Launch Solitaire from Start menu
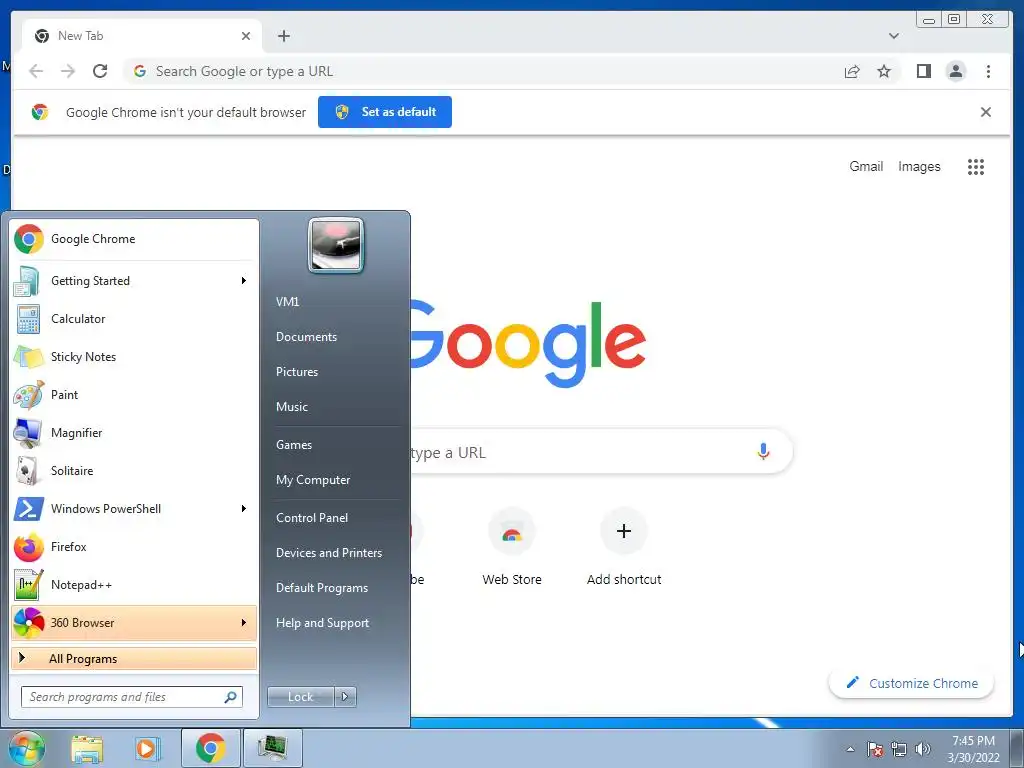The image size is (1024, 768). (134, 471)
